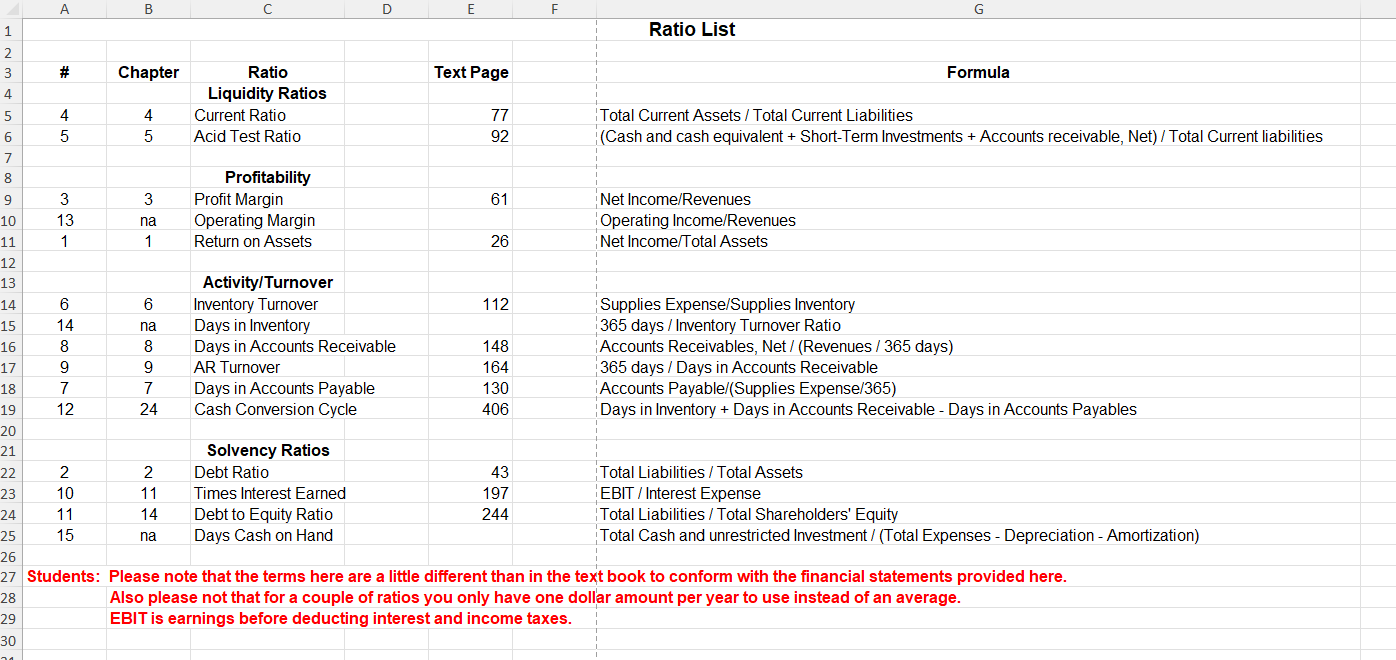This screenshot has height=660, width=1396.
Task: Click the Liquidity Ratios heading cell
Action: click(x=267, y=93)
